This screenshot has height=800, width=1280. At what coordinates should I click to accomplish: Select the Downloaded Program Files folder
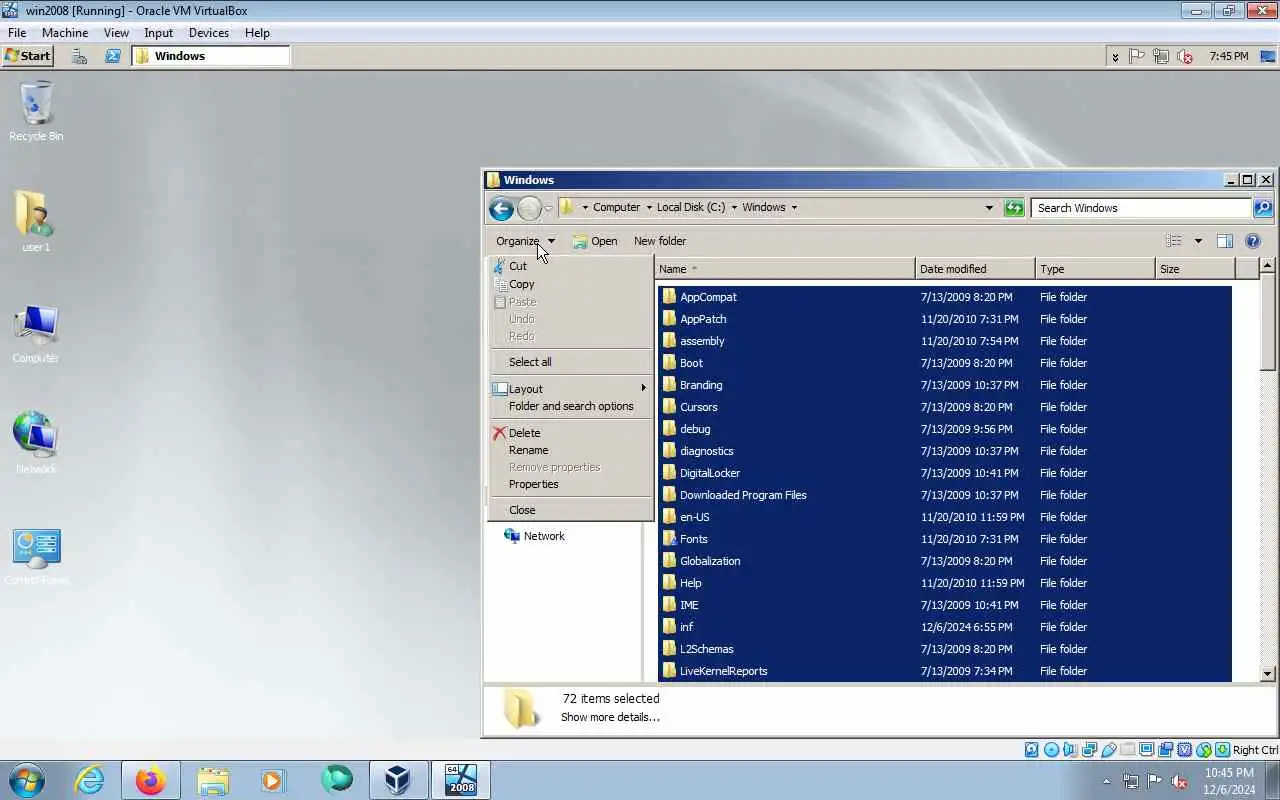coord(945,495)
